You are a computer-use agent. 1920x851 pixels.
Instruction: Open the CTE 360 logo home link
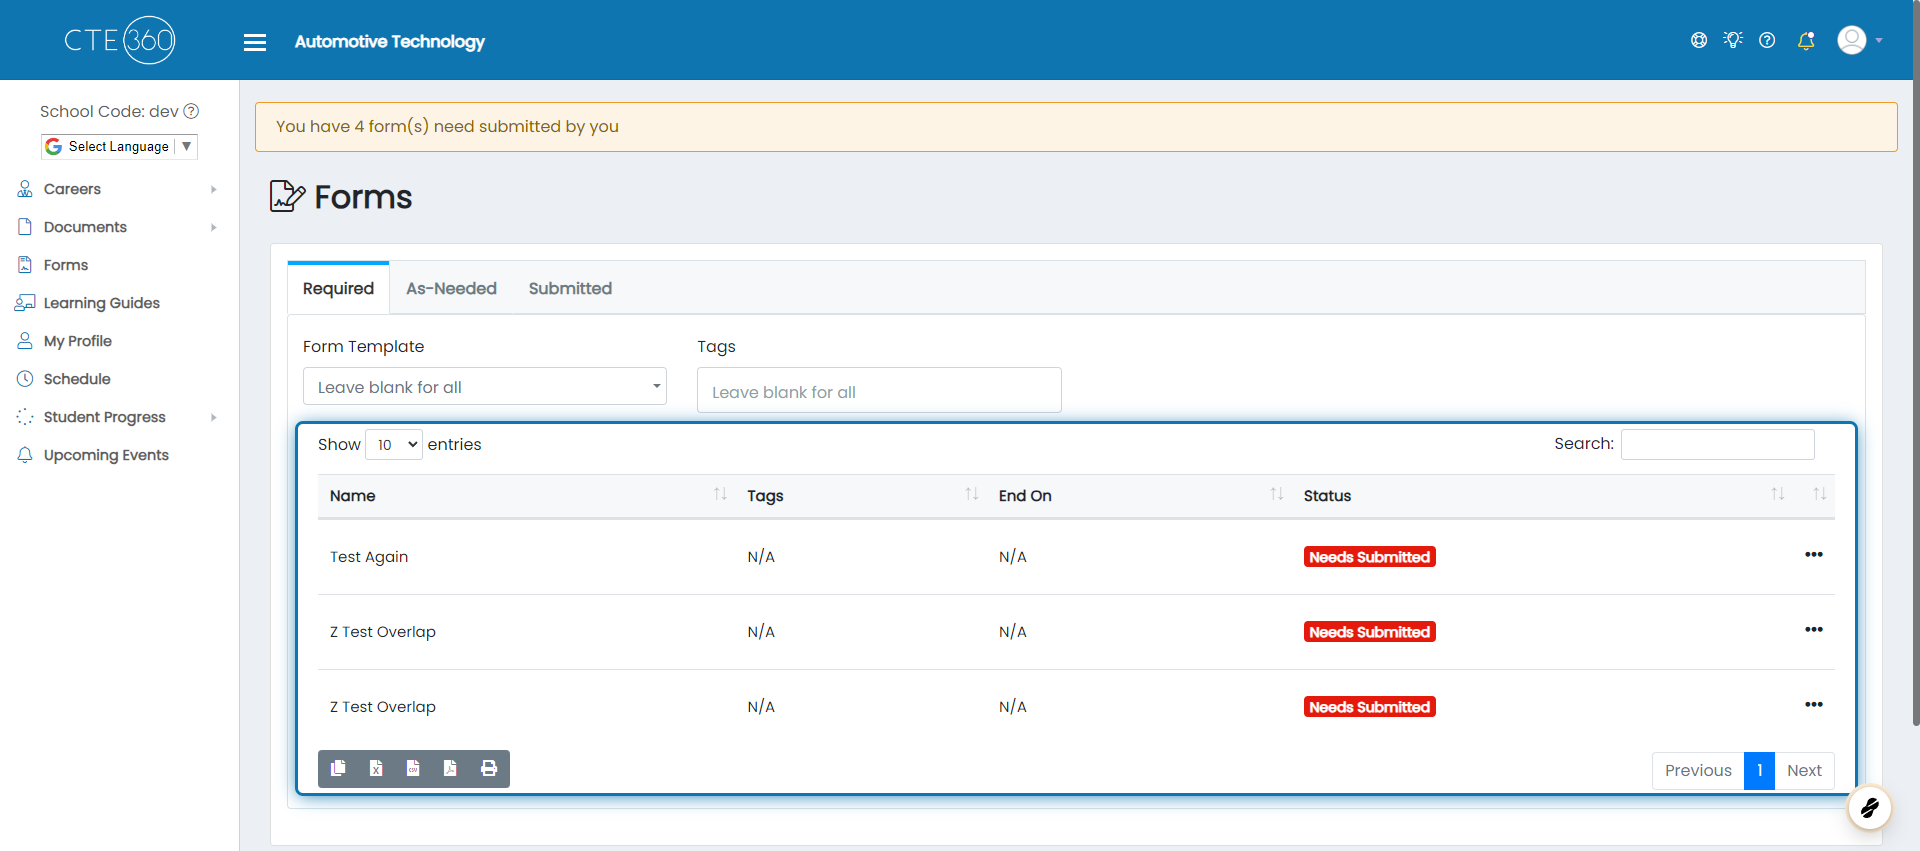[x=120, y=40]
